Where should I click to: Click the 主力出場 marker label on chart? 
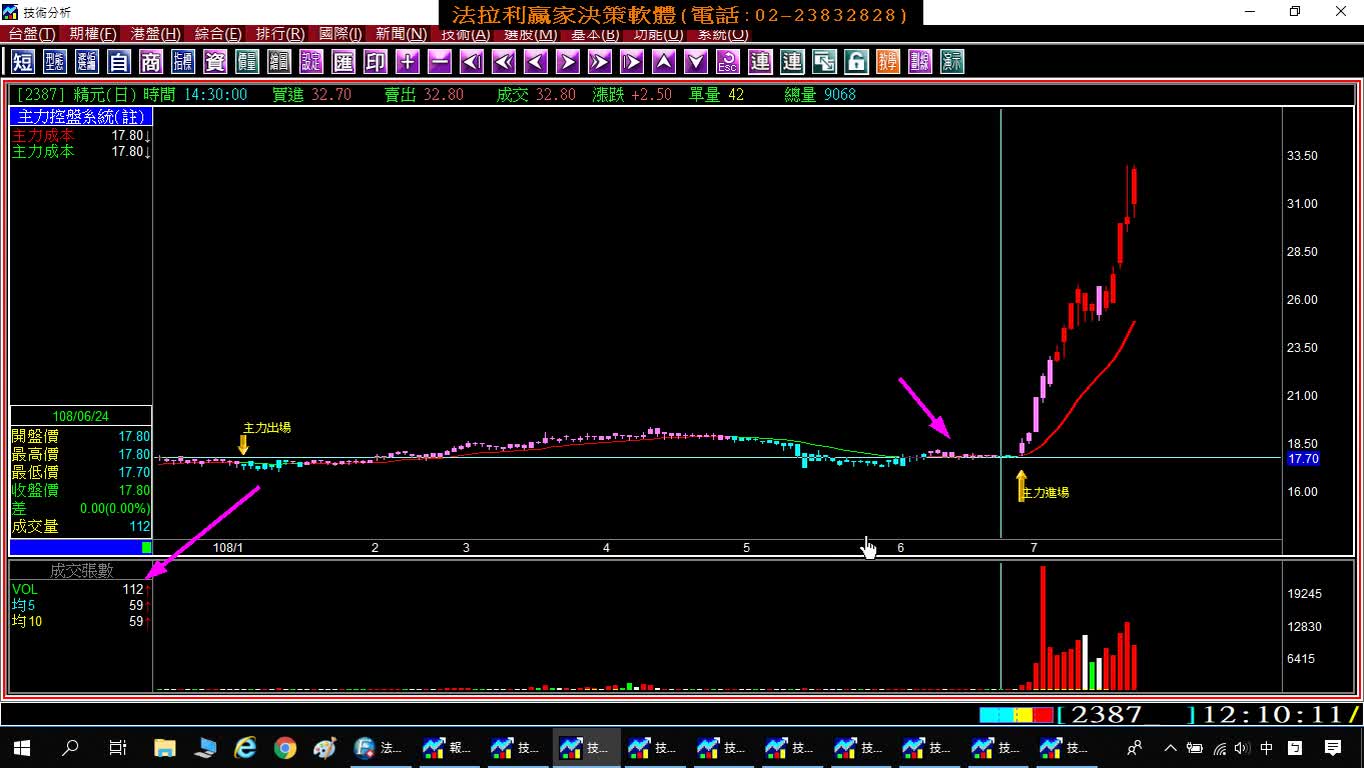tap(267, 428)
